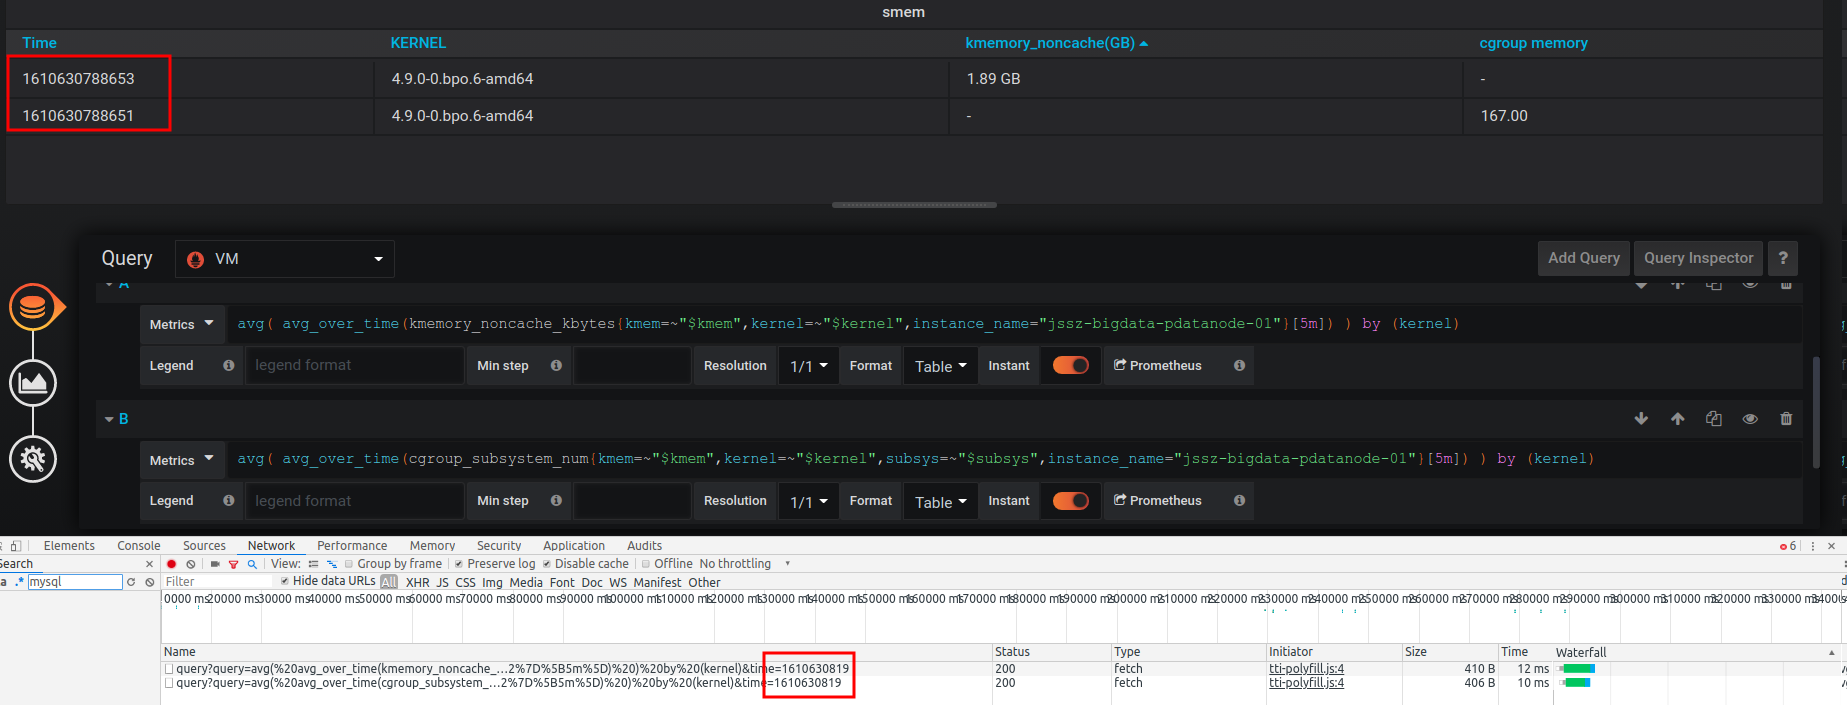Open the Metrics dropdown in query B

(x=182, y=460)
